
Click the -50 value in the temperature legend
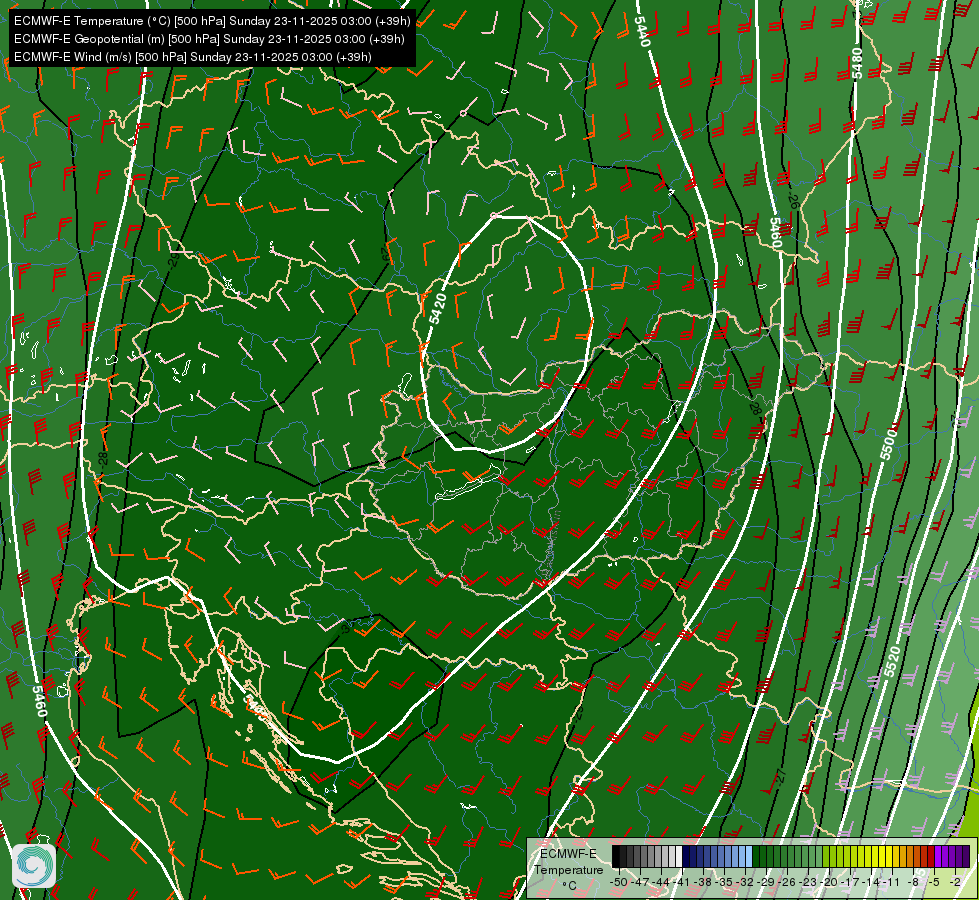pos(619,882)
